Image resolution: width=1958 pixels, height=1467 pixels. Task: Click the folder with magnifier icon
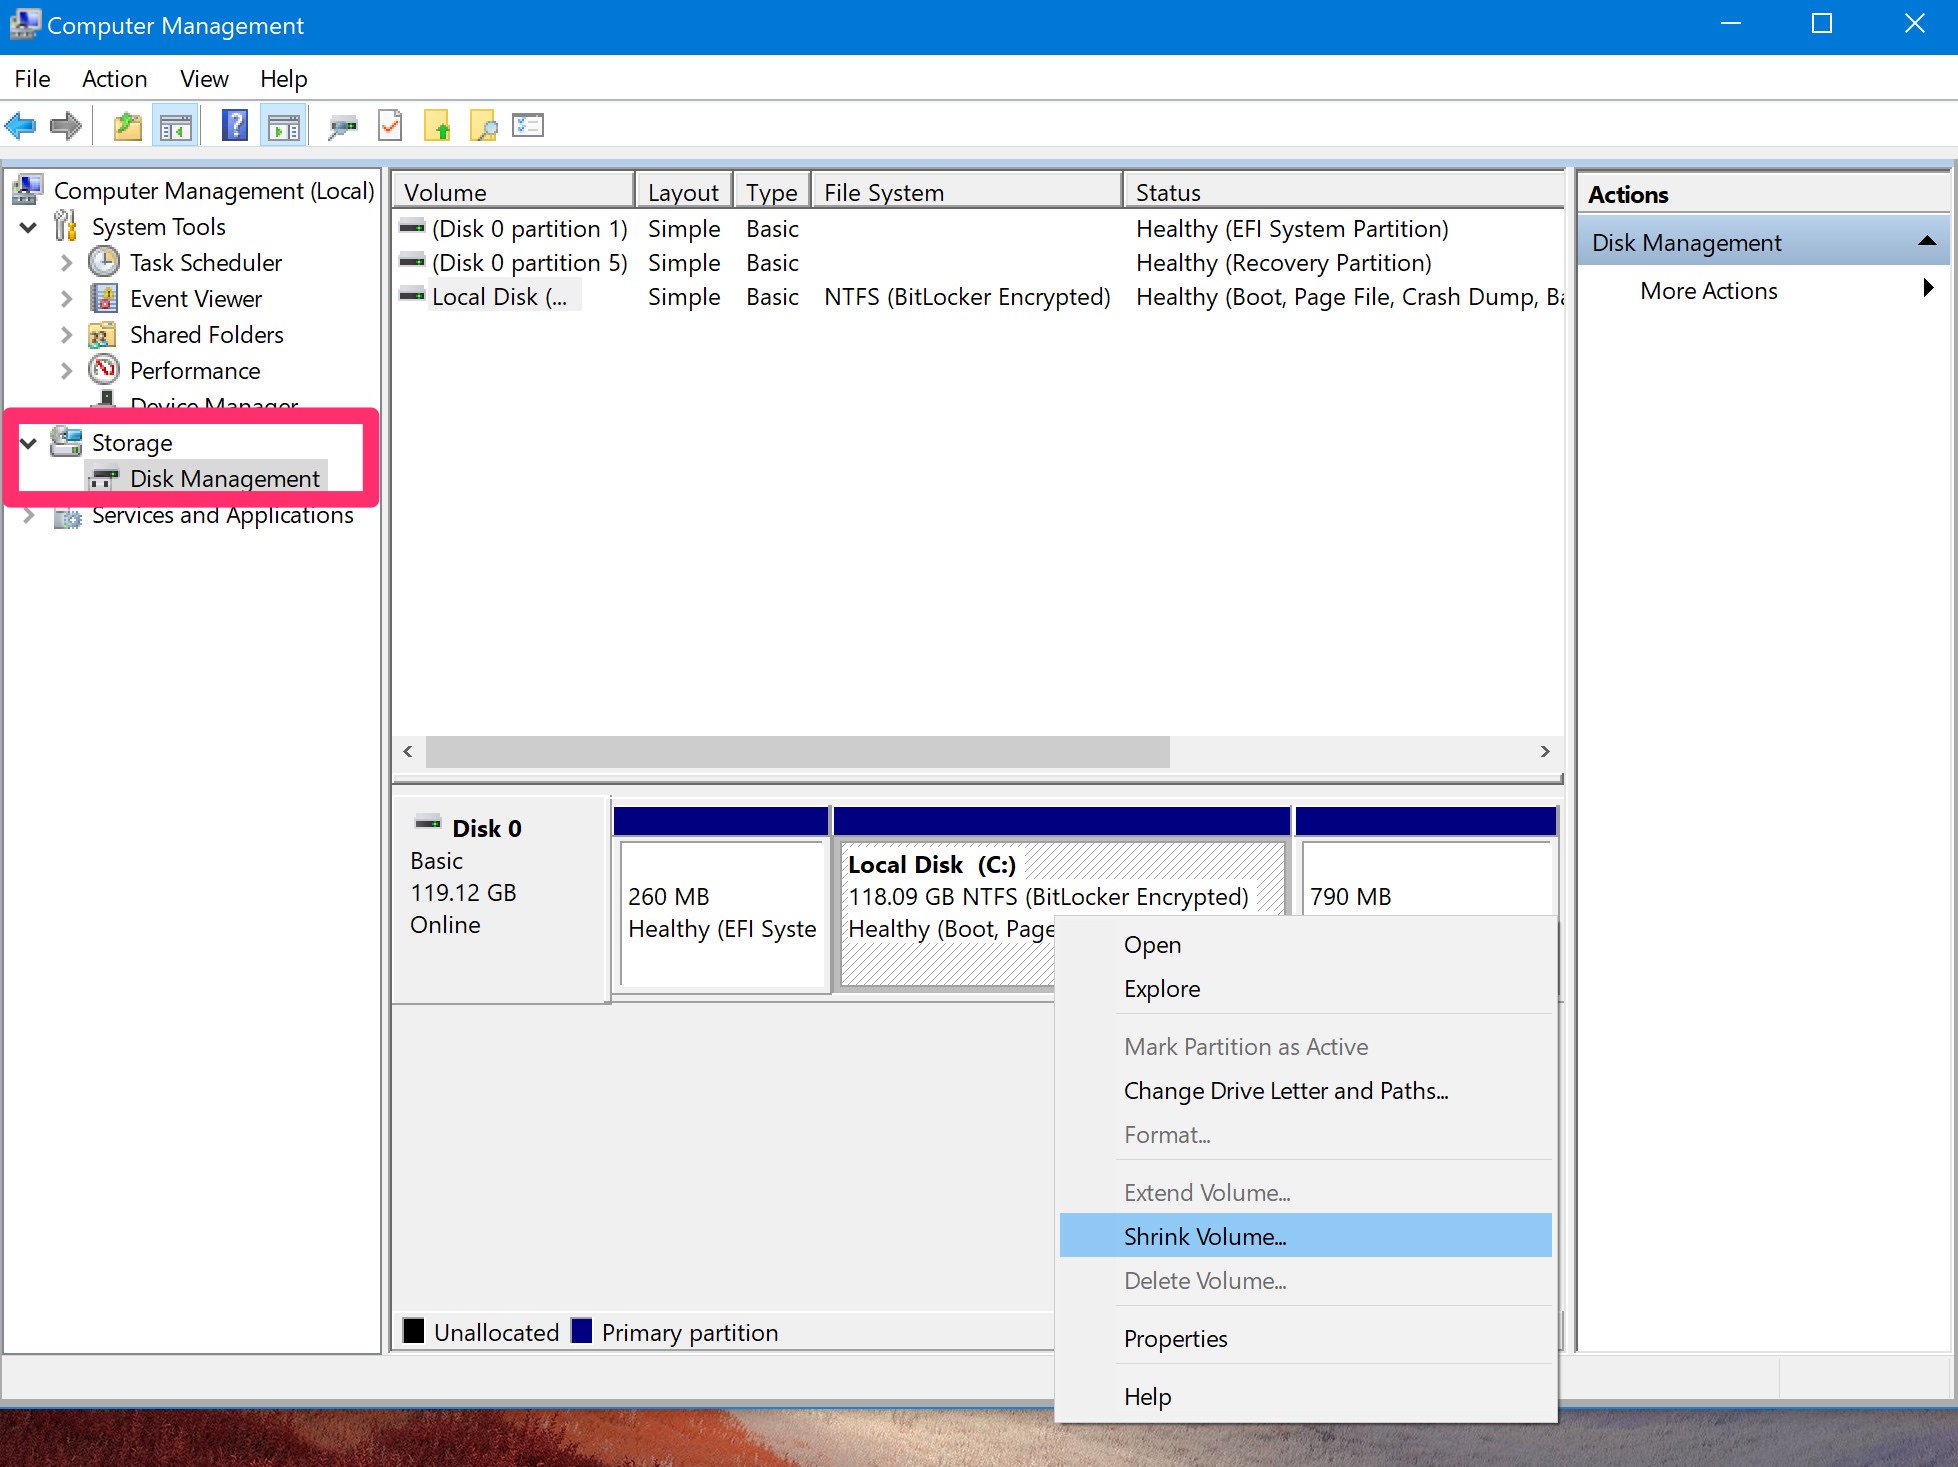tap(484, 126)
